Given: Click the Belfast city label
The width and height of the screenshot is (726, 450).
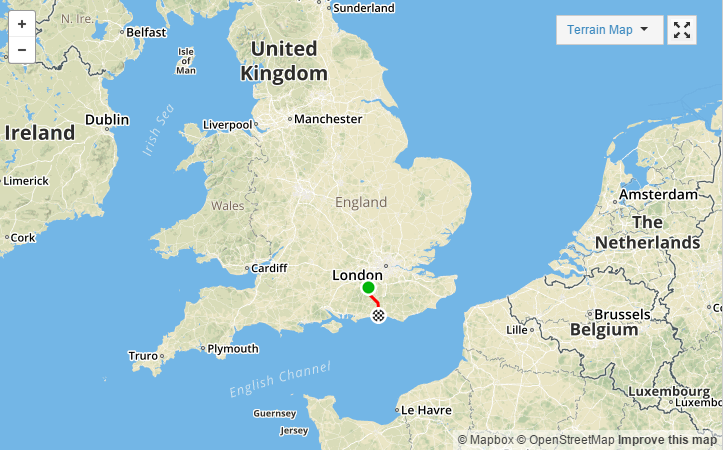Looking at the screenshot, I should click(146, 32).
